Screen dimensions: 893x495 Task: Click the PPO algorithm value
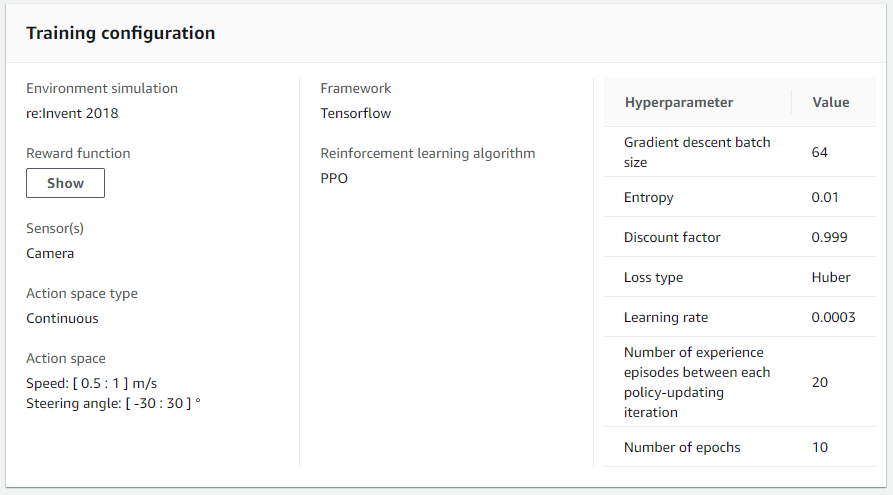click(x=334, y=178)
